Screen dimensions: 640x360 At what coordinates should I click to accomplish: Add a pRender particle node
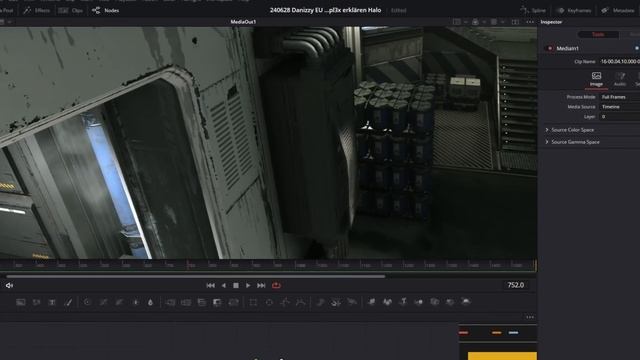point(351,302)
